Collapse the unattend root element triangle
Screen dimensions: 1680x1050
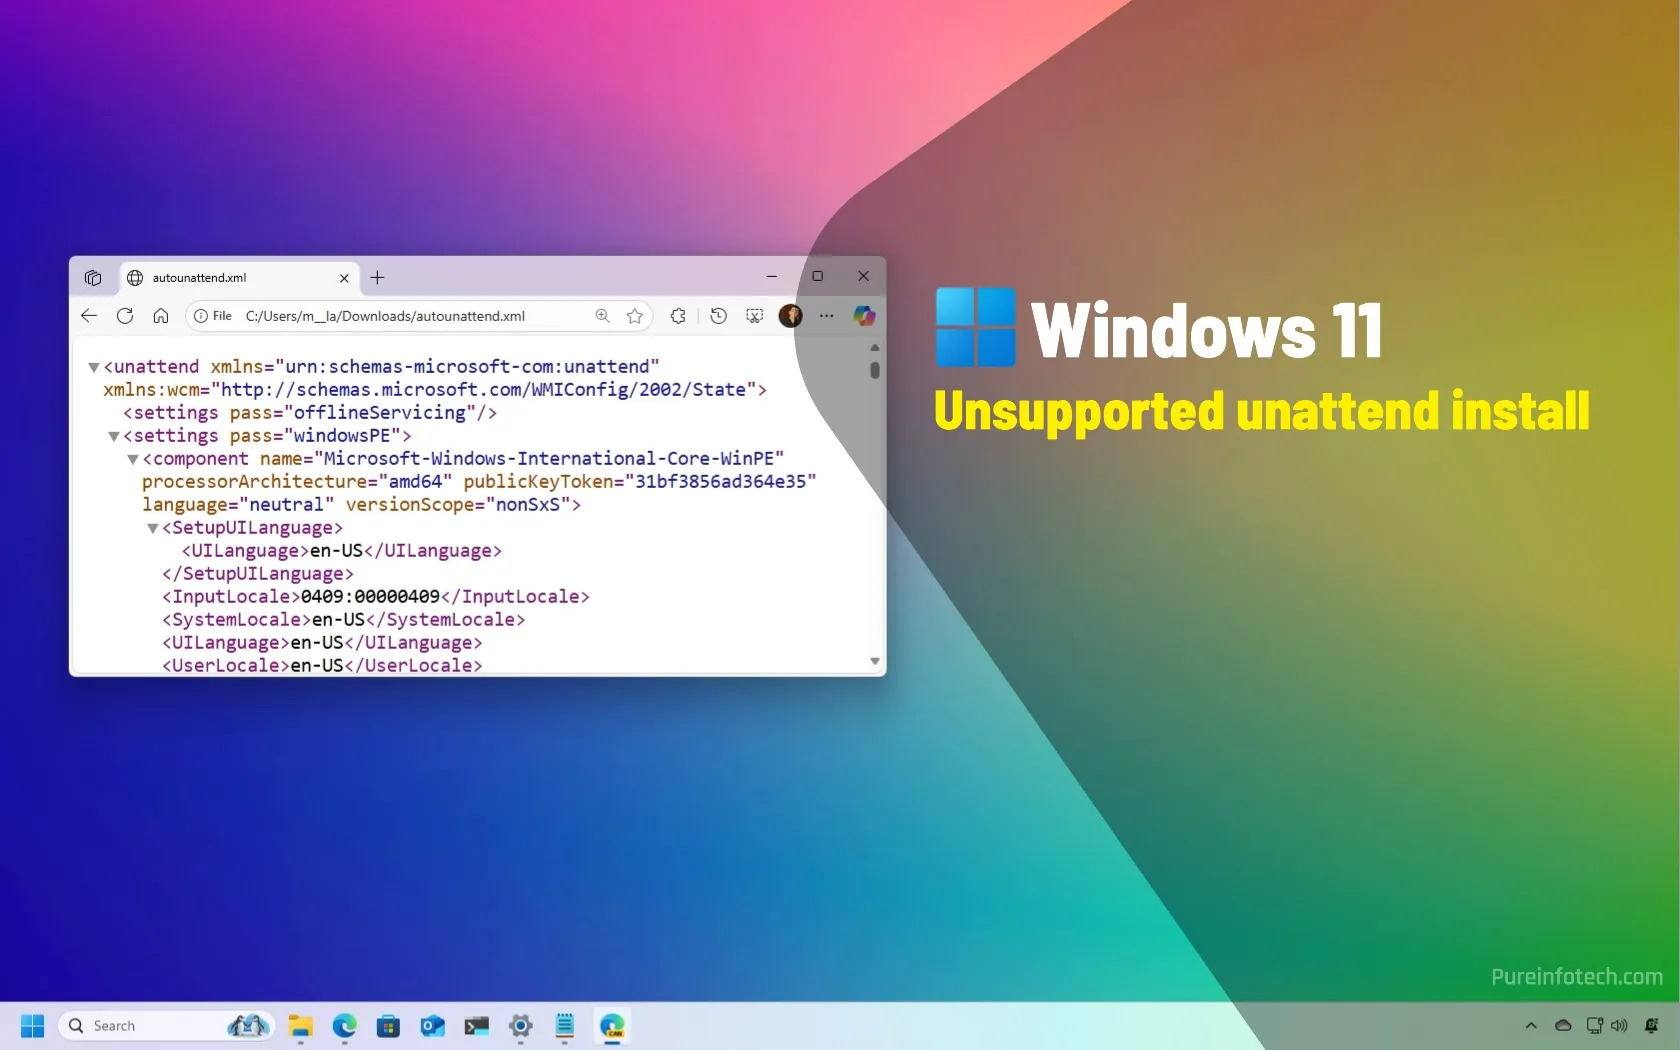click(94, 366)
